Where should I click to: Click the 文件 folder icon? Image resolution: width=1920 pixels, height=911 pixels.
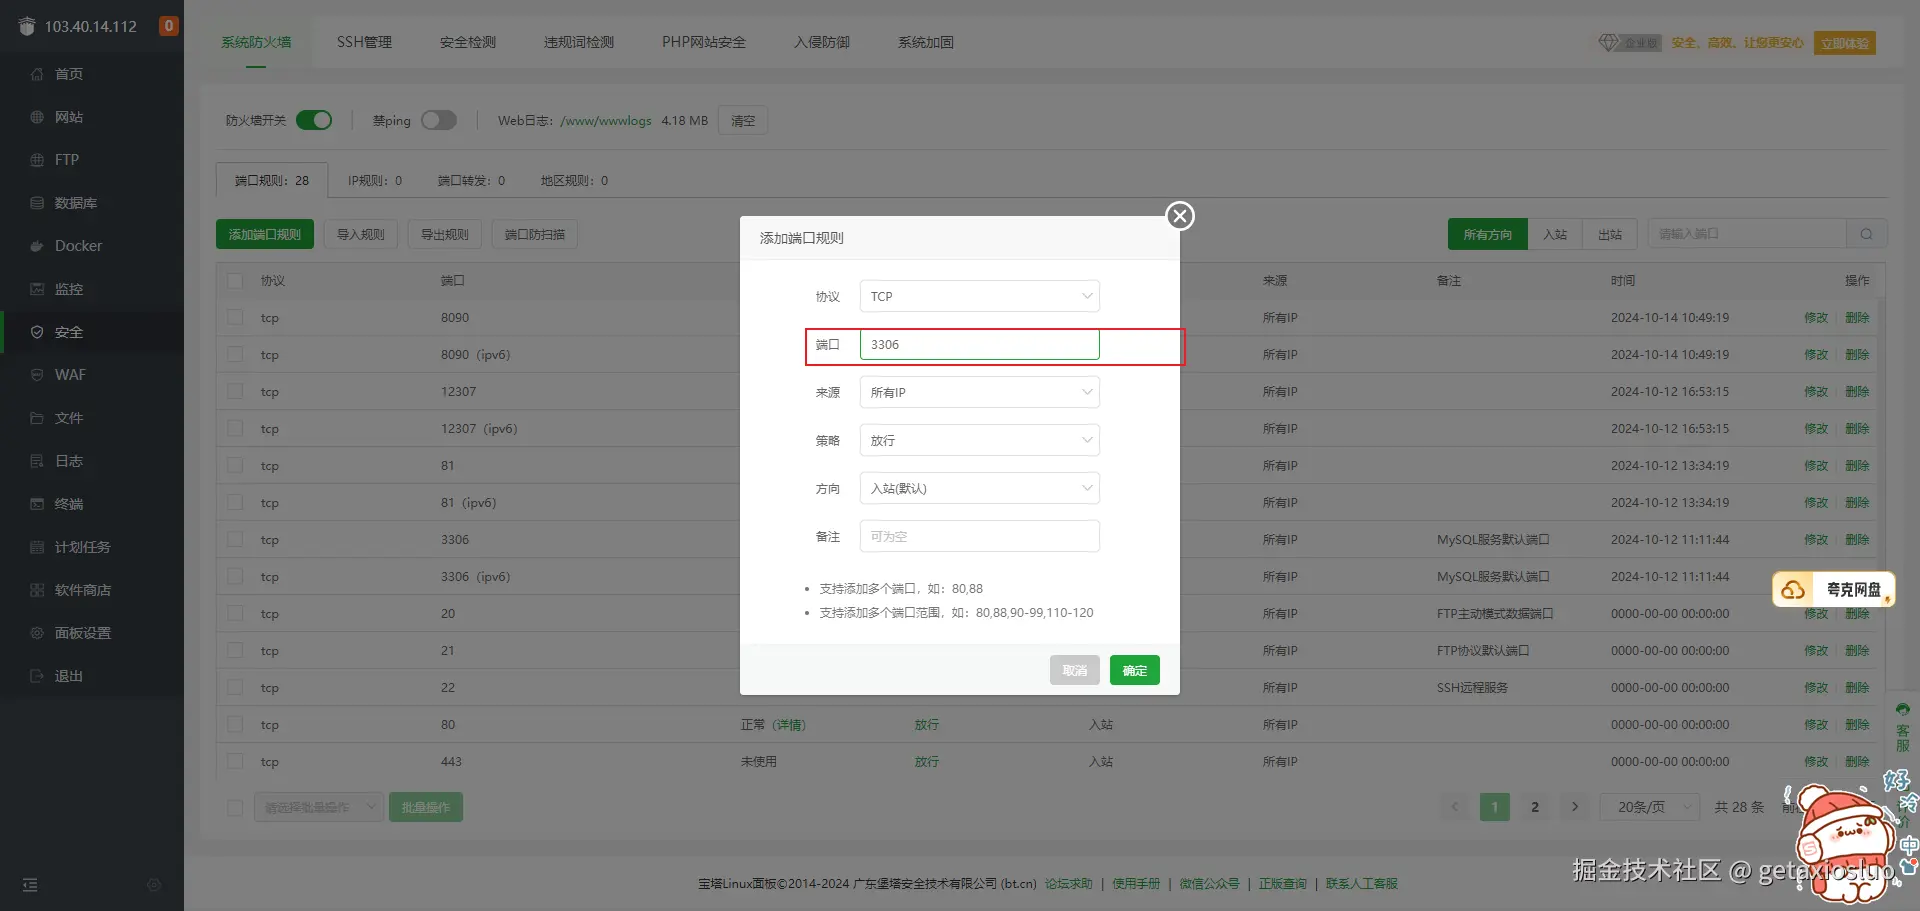pos(37,418)
